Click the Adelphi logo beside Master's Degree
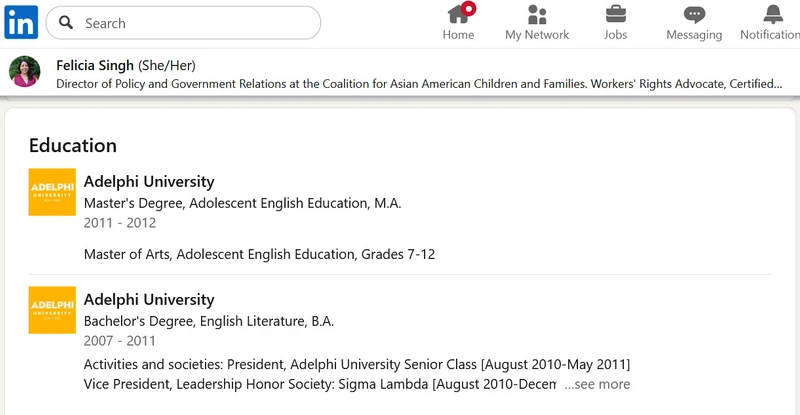The width and height of the screenshot is (800, 415). [52, 192]
